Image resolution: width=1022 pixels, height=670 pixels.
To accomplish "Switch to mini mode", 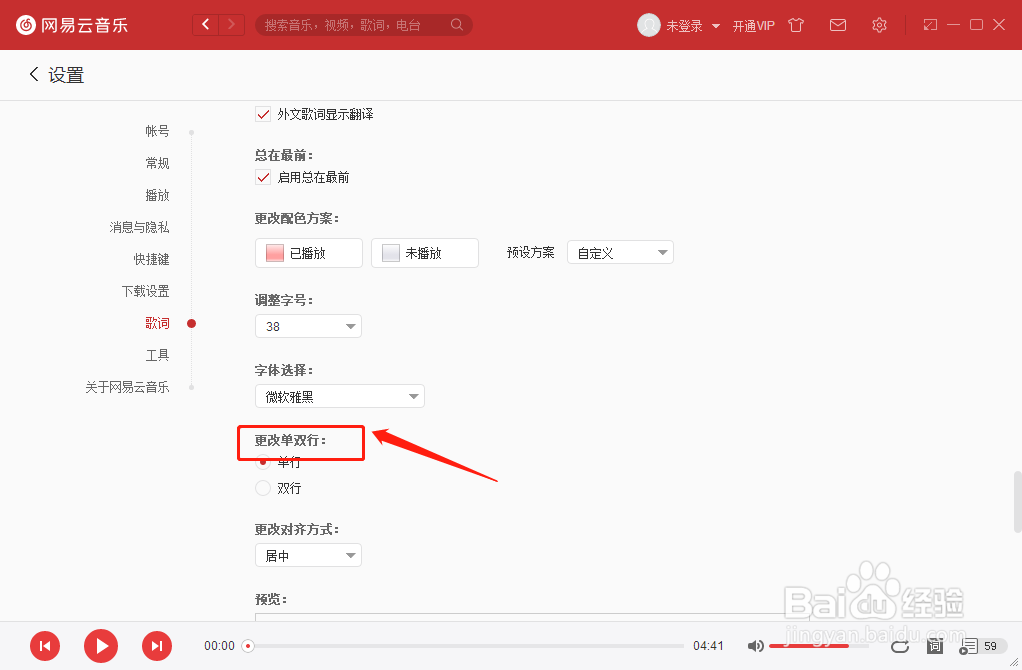I will coord(929,24).
